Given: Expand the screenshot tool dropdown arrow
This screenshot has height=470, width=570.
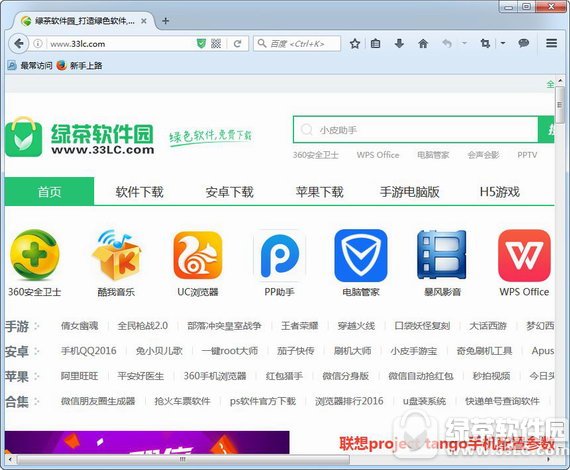Looking at the screenshot, I should point(503,43).
